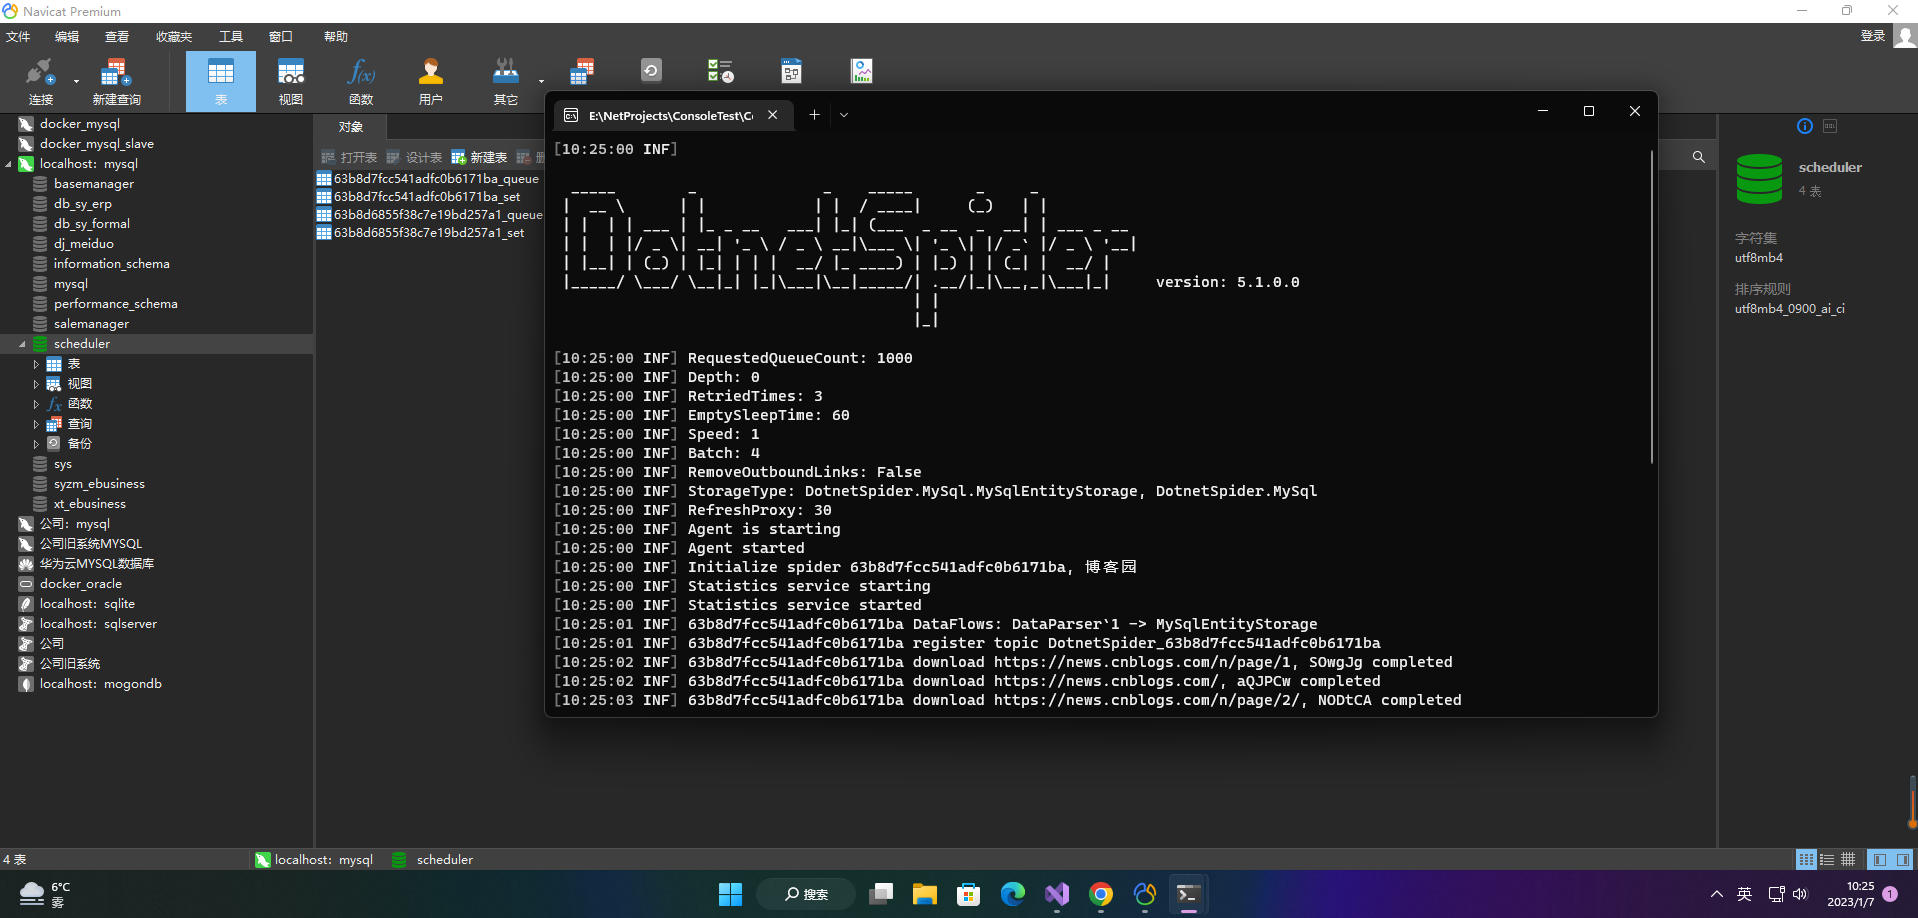Viewport: 1918px width, 918px height.
Task: Click the Windows Start button on taskbar
Action: pyautogui.click(x=731, y=894)
